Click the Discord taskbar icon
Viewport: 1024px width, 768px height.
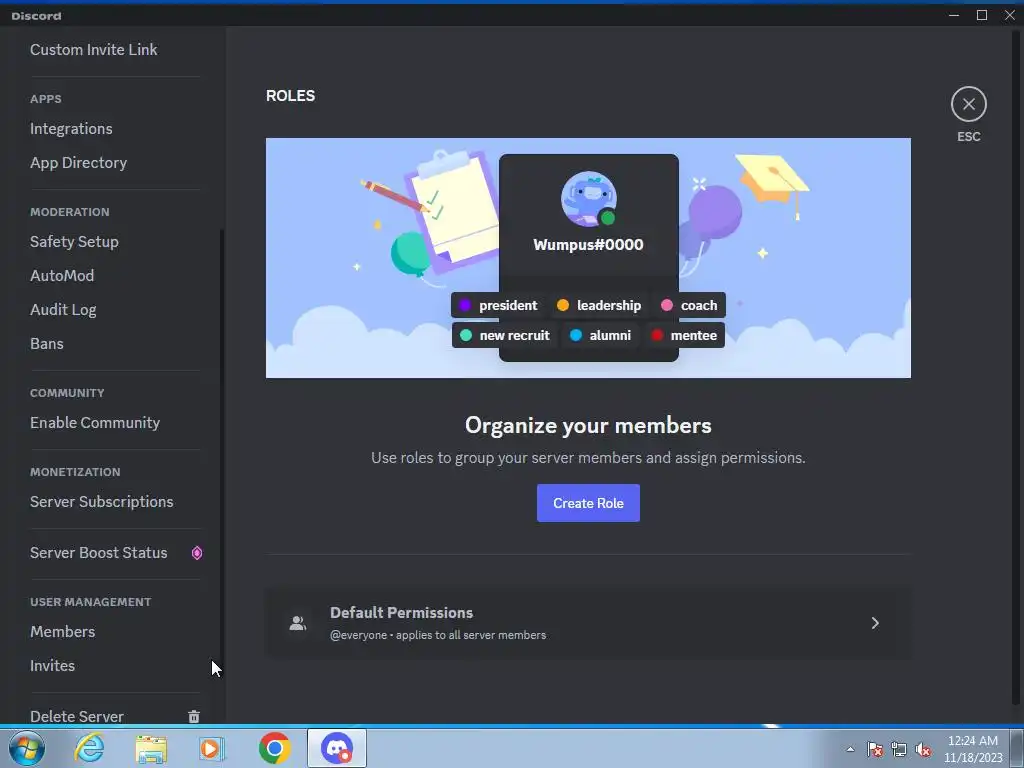click(x=337, y=748)
